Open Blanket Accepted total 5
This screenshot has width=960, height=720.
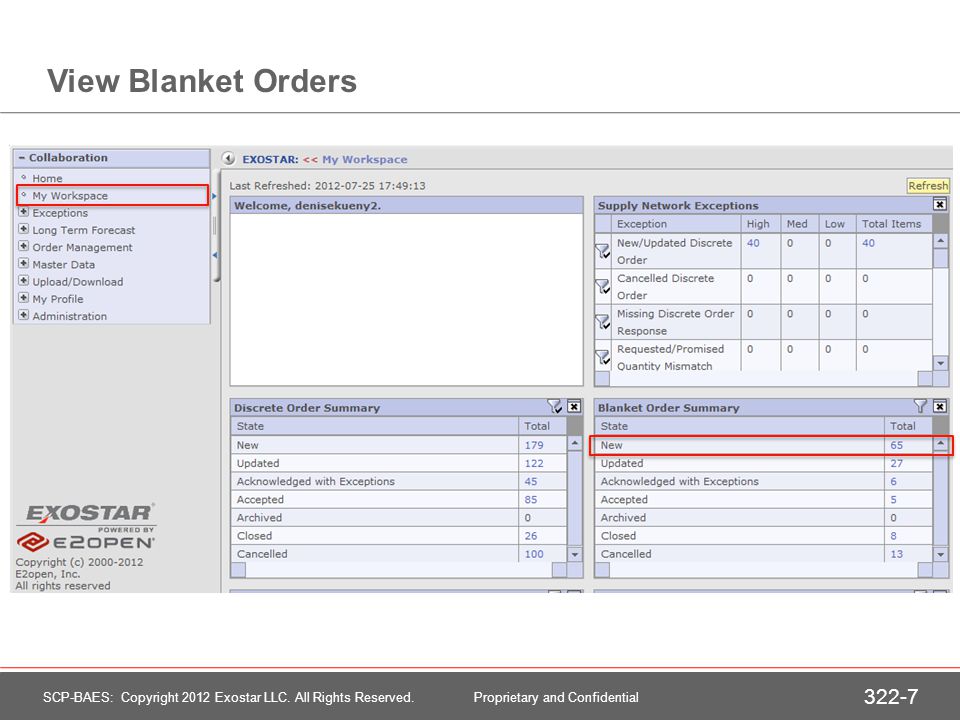[893, 500]
